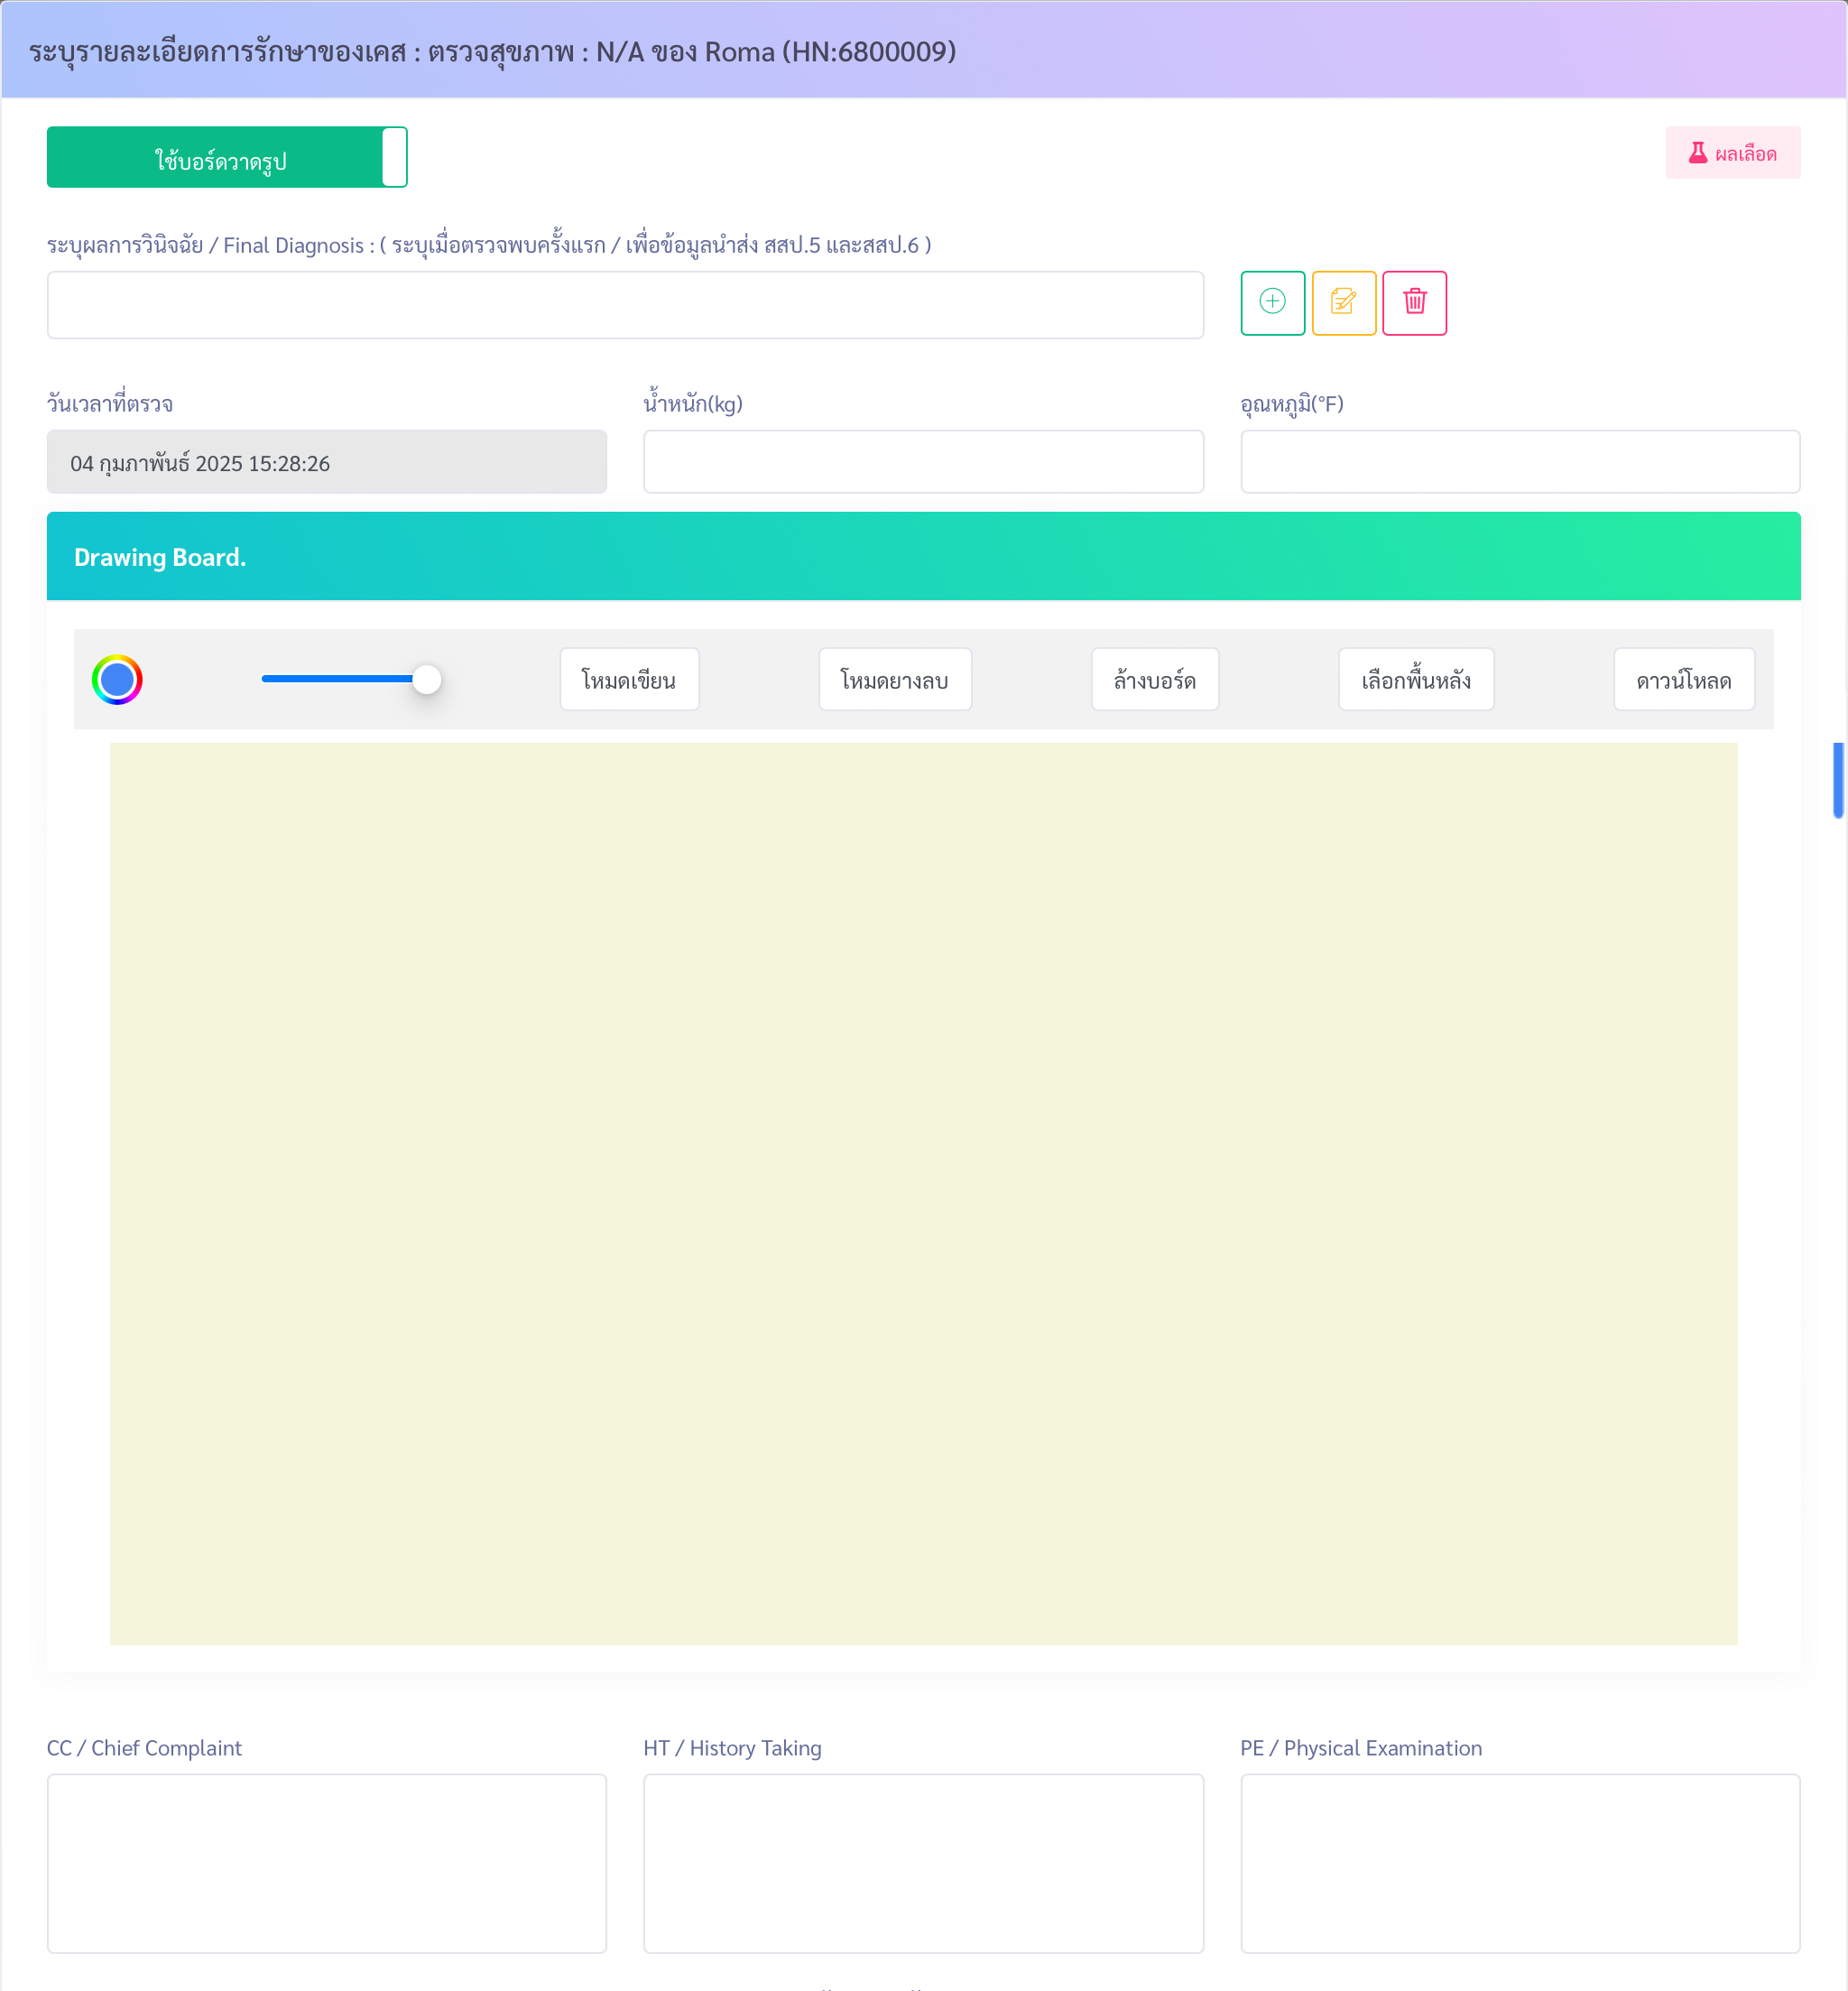The width and height of the screenshot is (1848, 1991).
Task: Click the อุณหภูมิ(°F) temperature field
Action: tap(1519, 462)
